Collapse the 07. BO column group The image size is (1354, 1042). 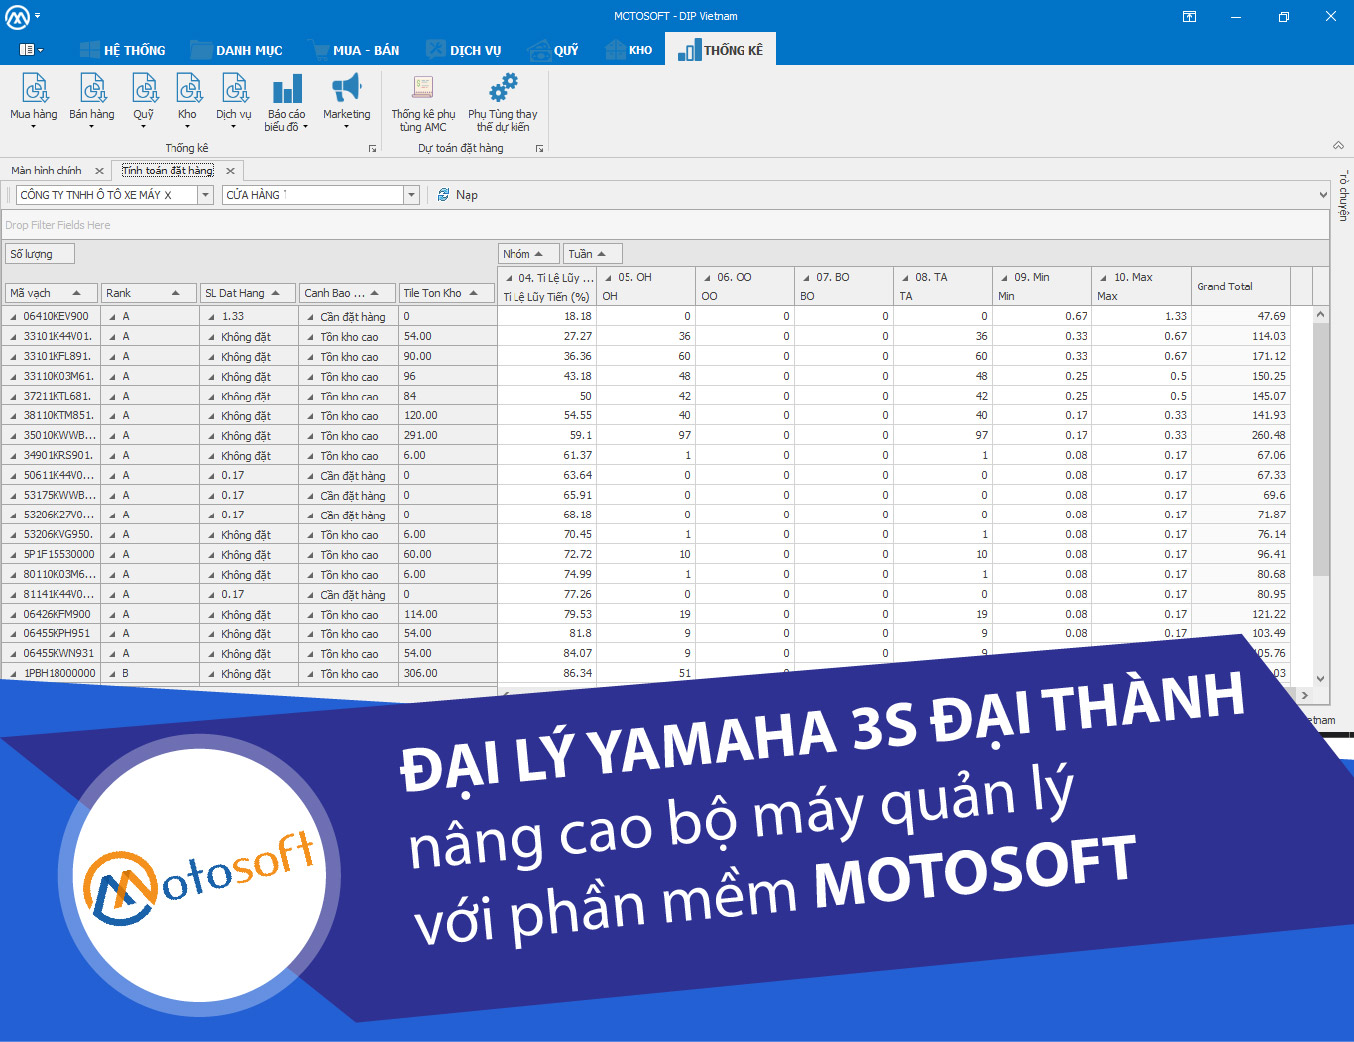point(807,278)
